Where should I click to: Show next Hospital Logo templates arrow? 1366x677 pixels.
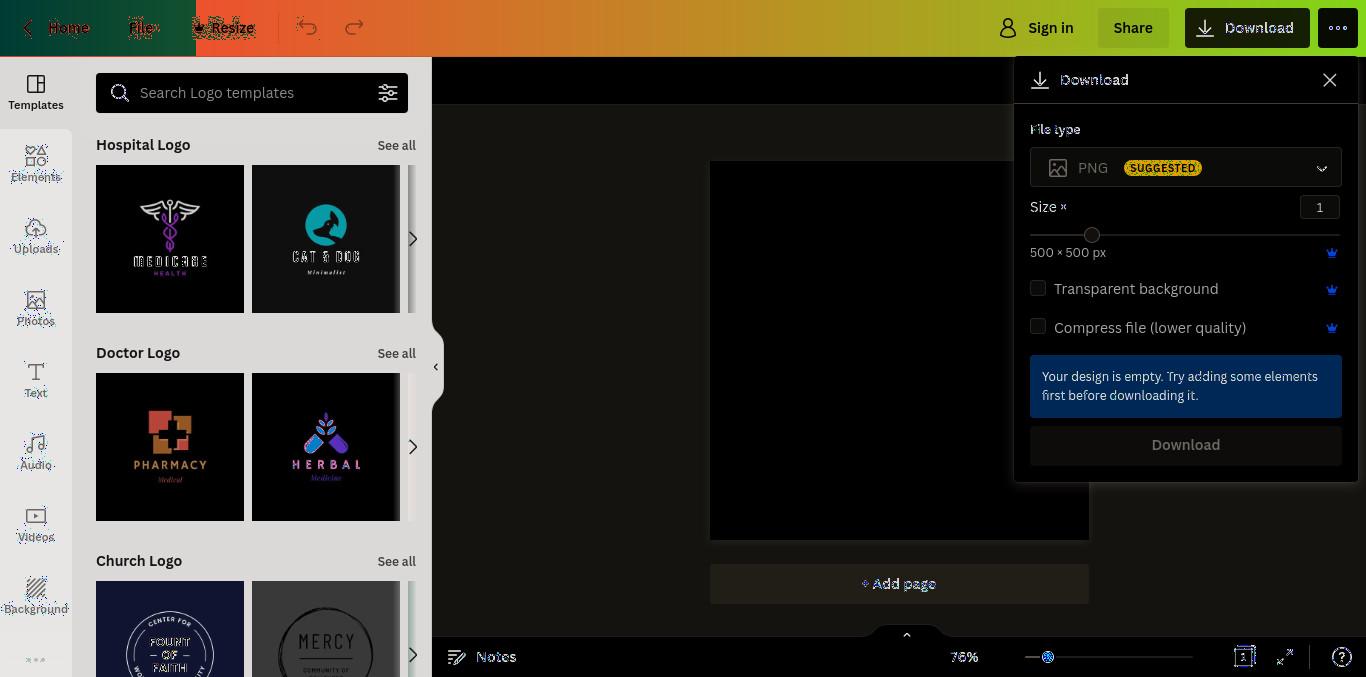pos(412,239)
